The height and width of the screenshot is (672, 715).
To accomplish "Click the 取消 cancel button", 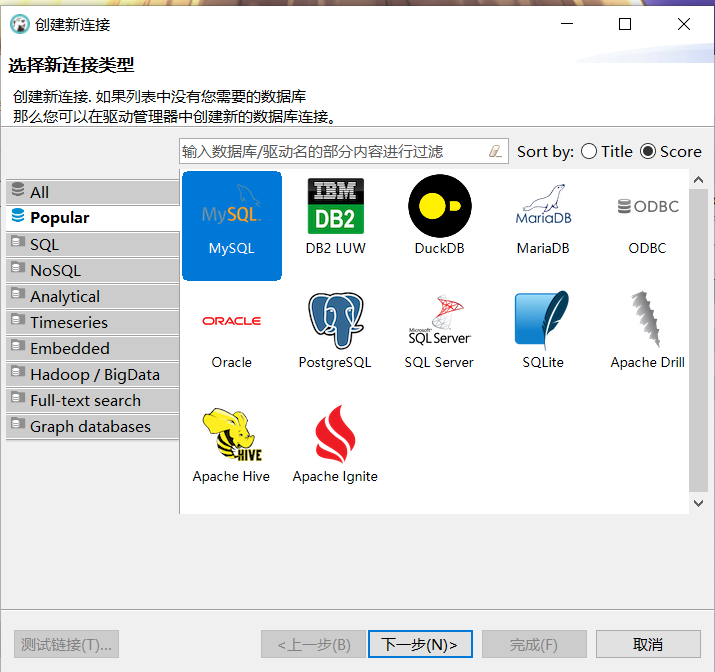I will pyautogui.click(x=648, y=644).
